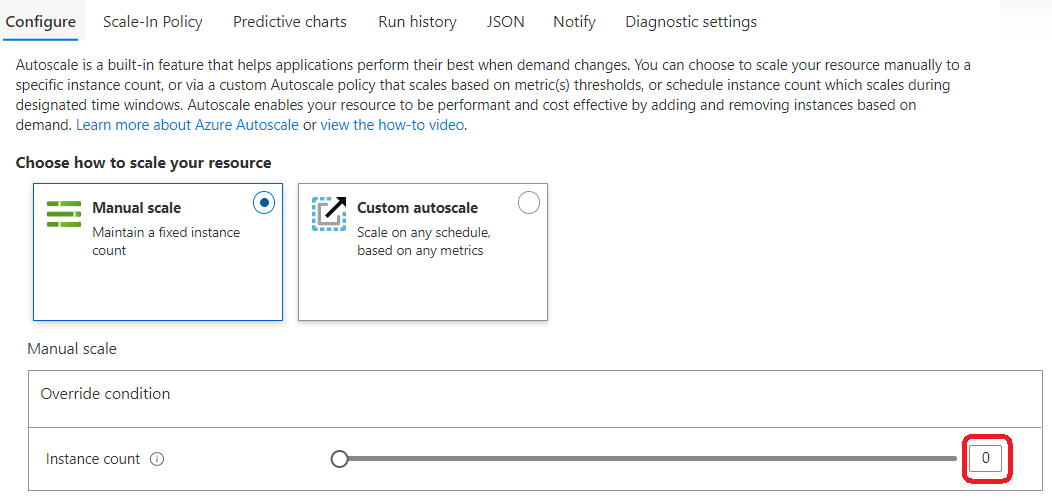Click the Instance count slider handle
The image size is (1052, 501).
(x=339, y=459)
